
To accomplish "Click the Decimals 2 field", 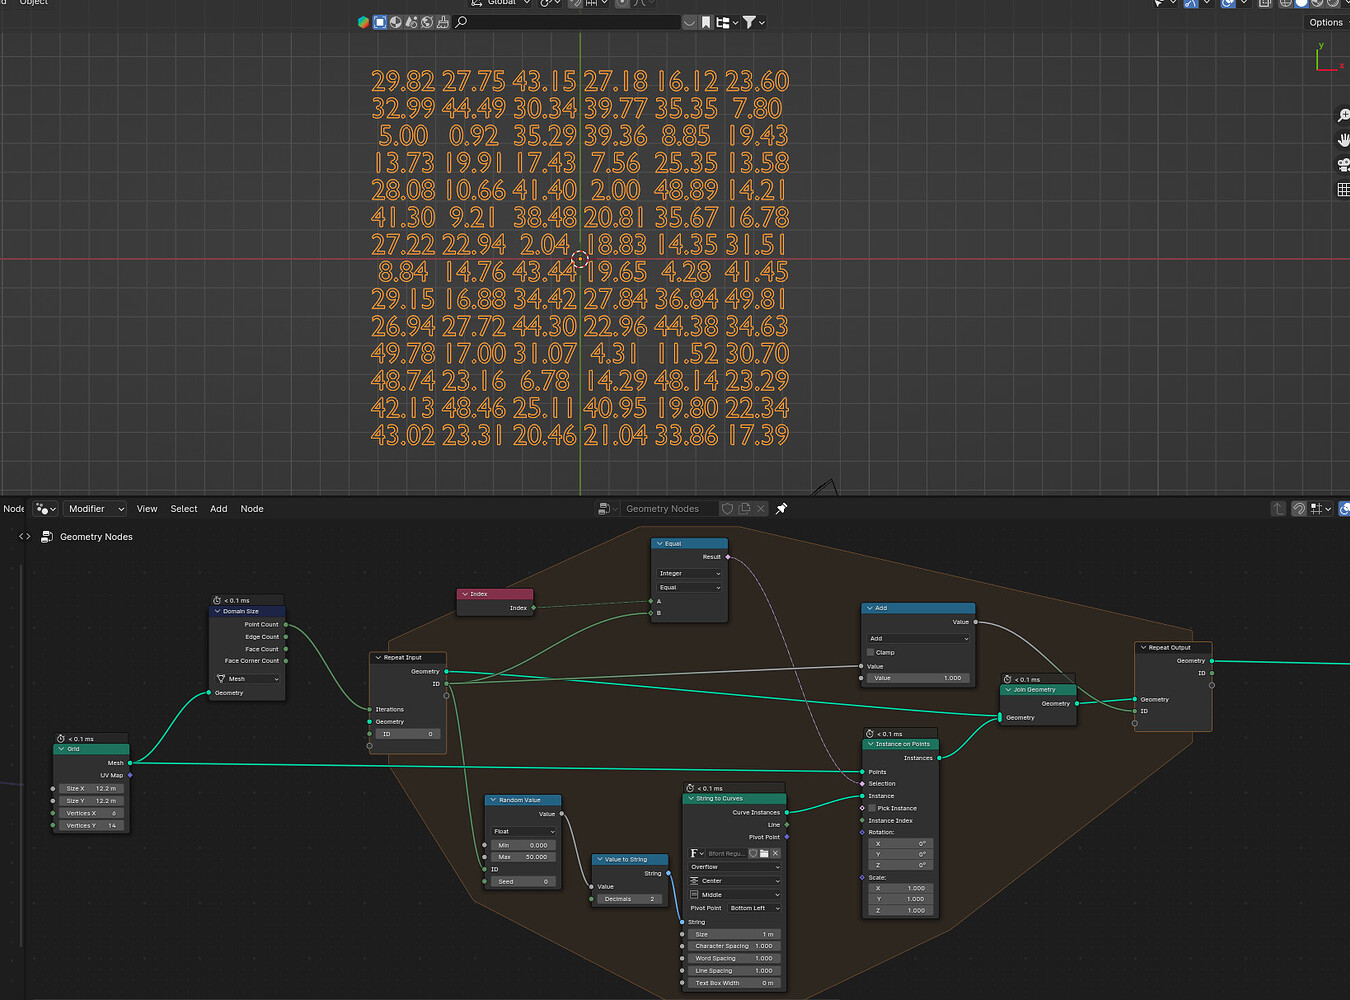I will tap(631, 899).
